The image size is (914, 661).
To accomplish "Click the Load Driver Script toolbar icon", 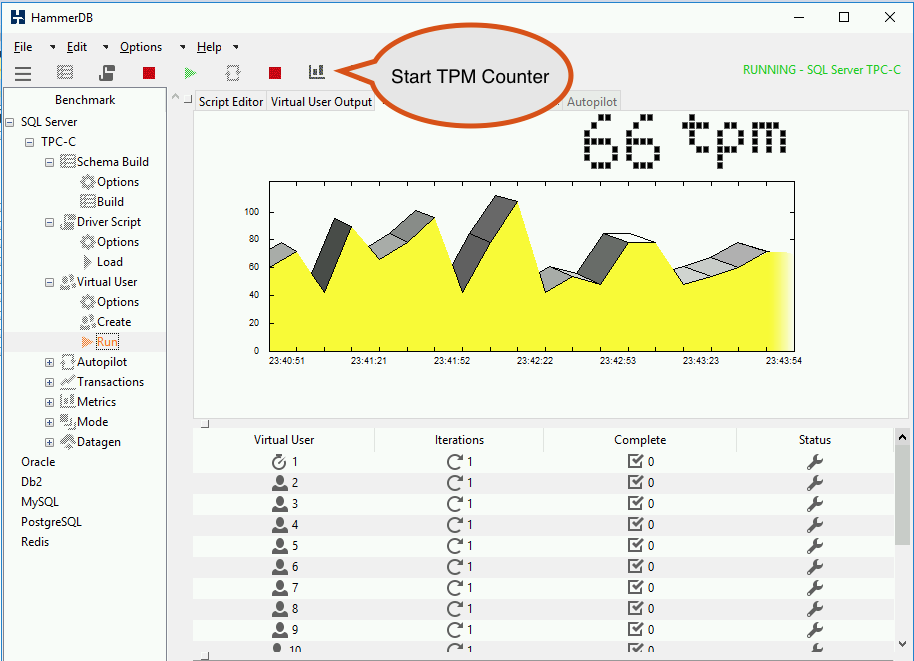I will click(107, 73).
